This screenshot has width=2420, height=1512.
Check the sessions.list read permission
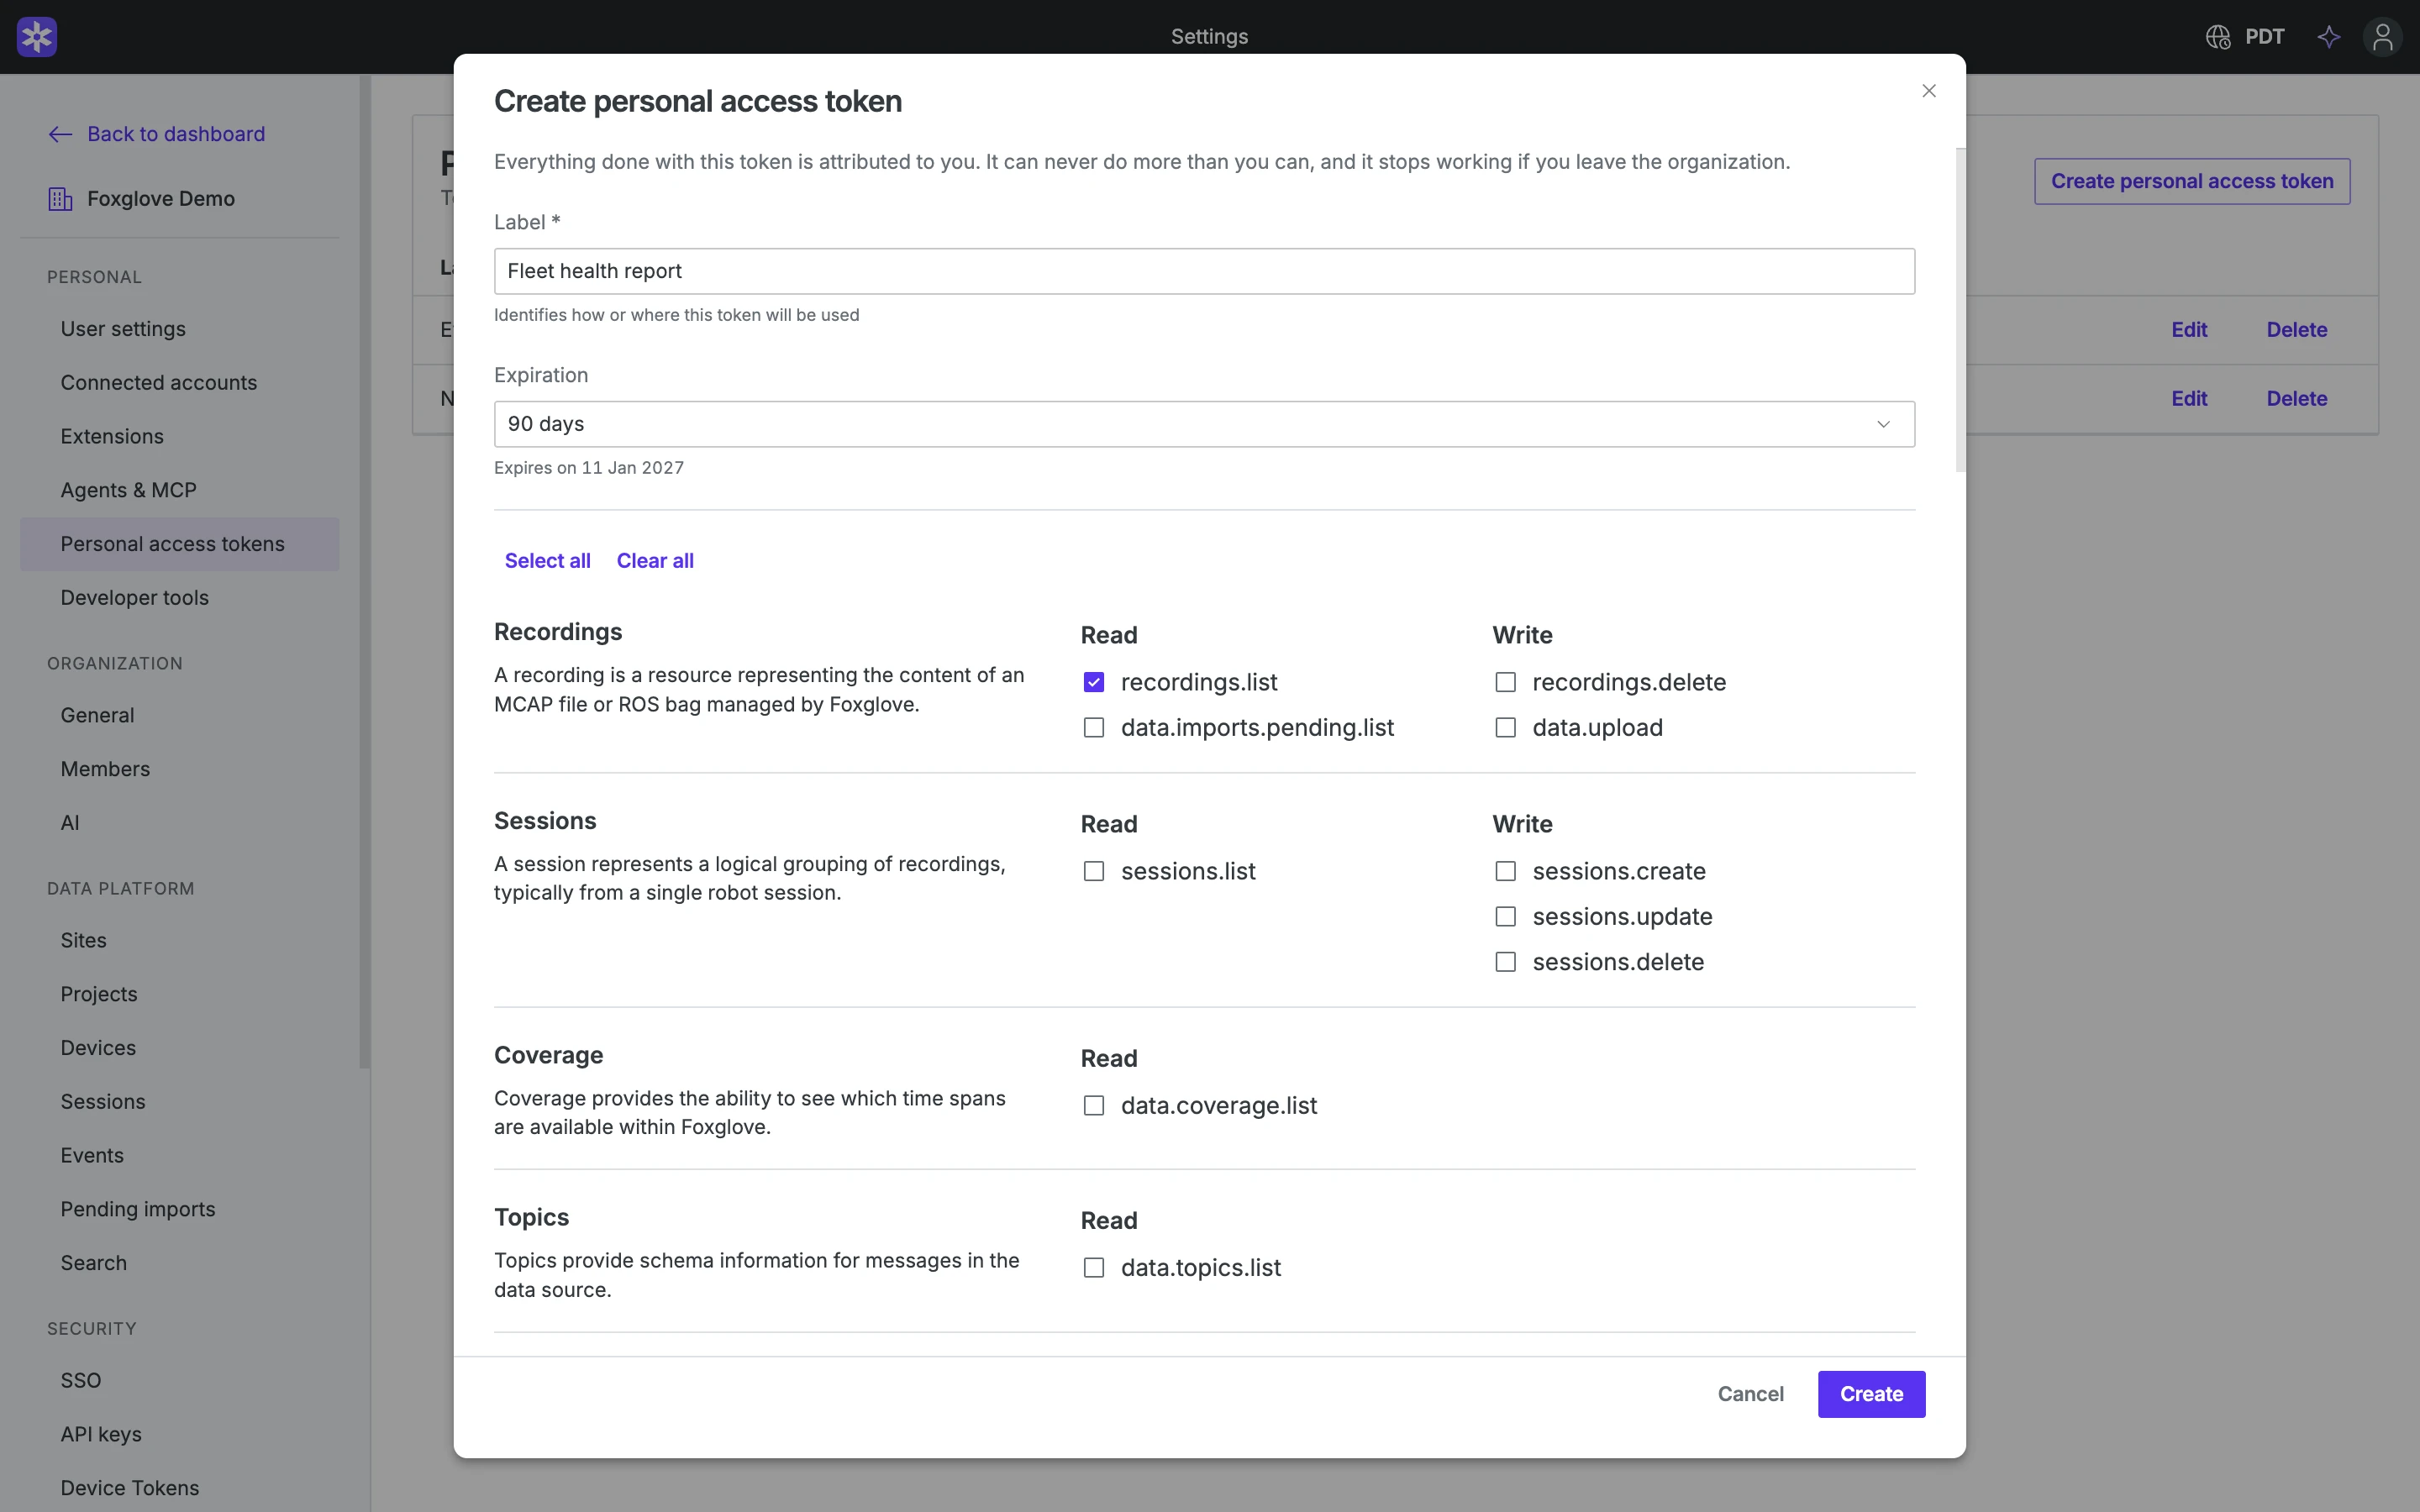pos(1094,871)
